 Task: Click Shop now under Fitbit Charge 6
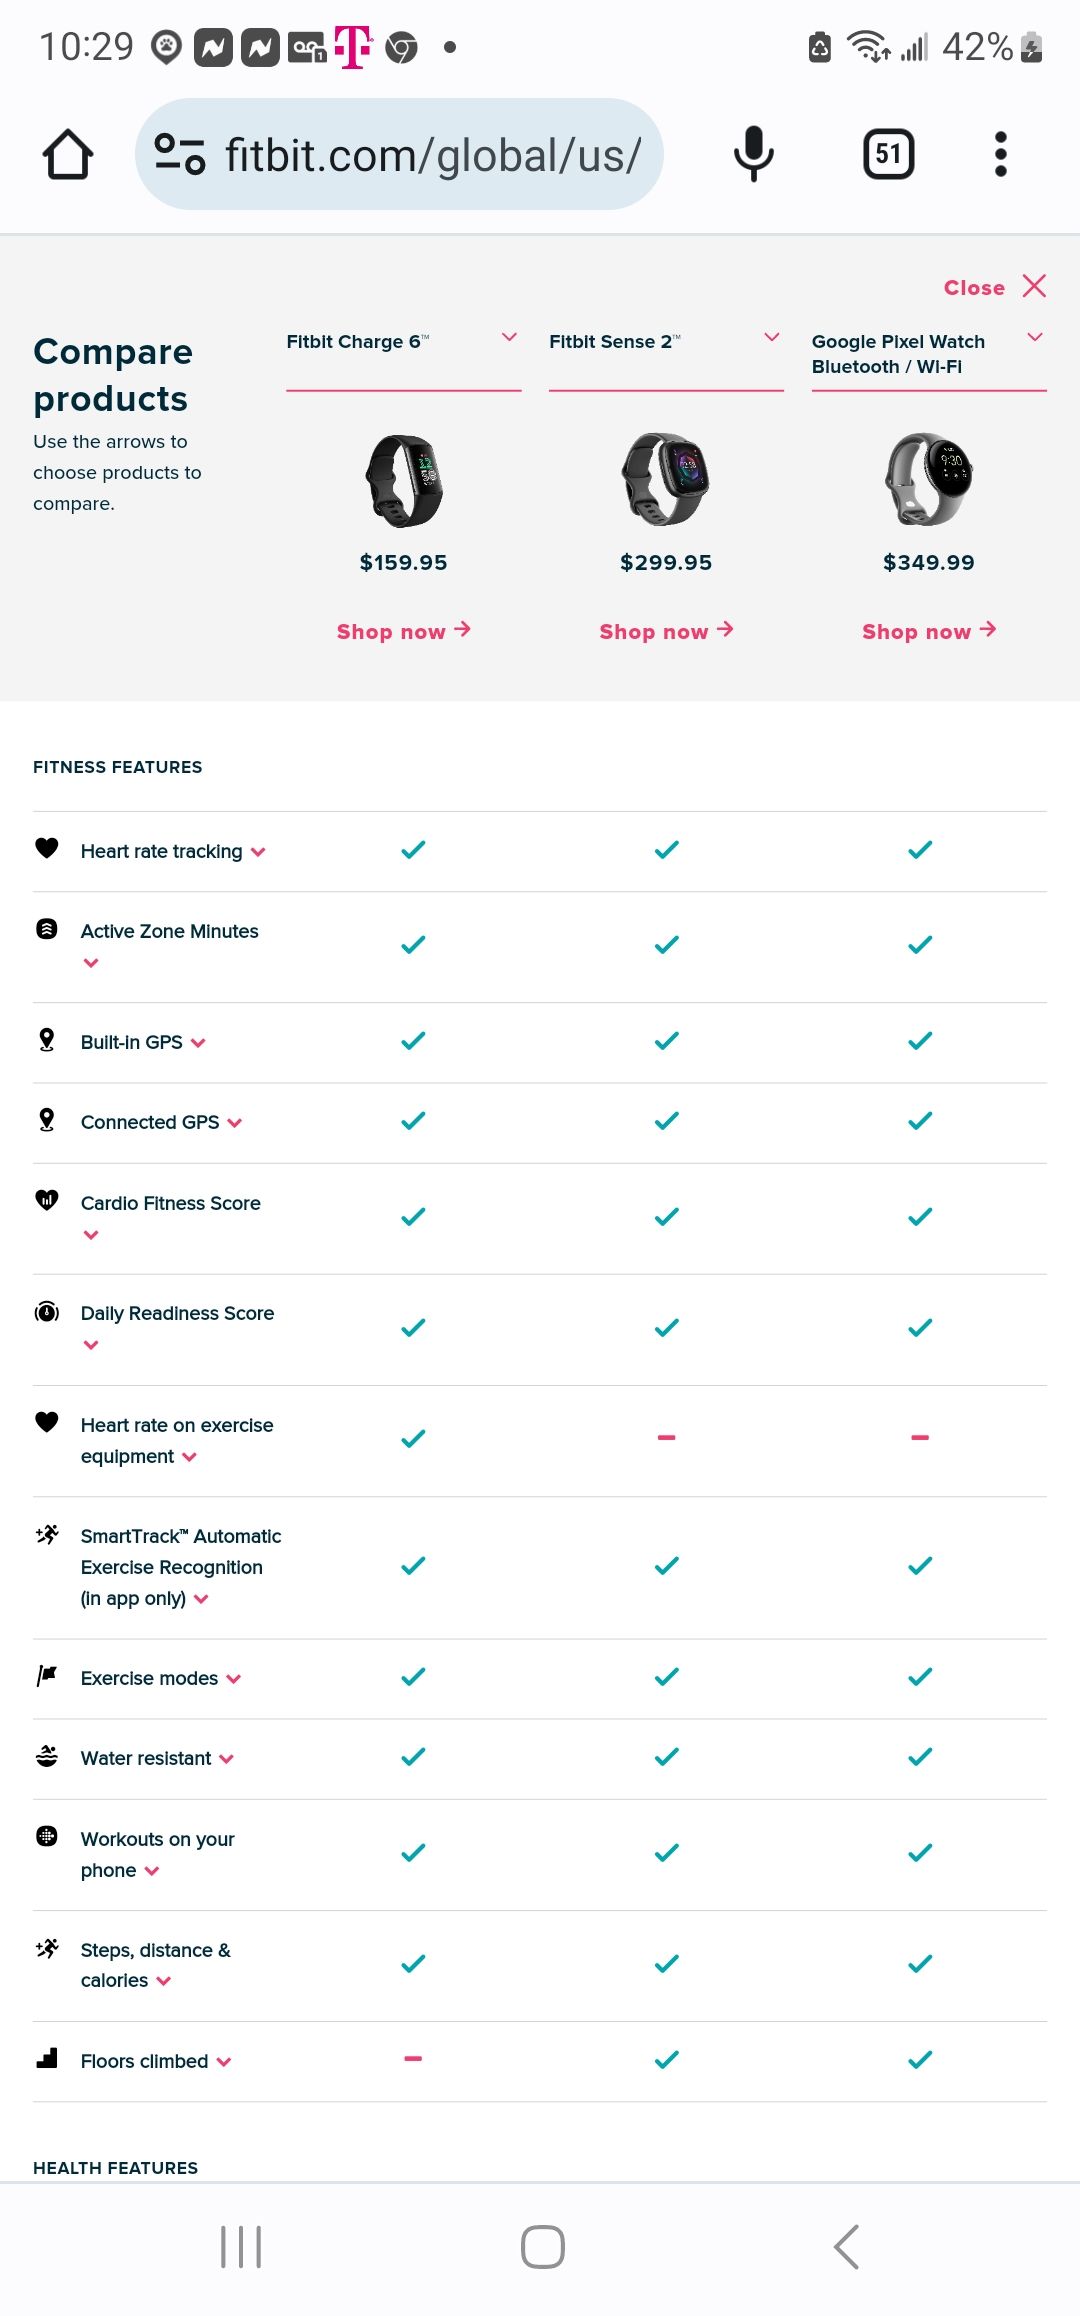[403, 631]
